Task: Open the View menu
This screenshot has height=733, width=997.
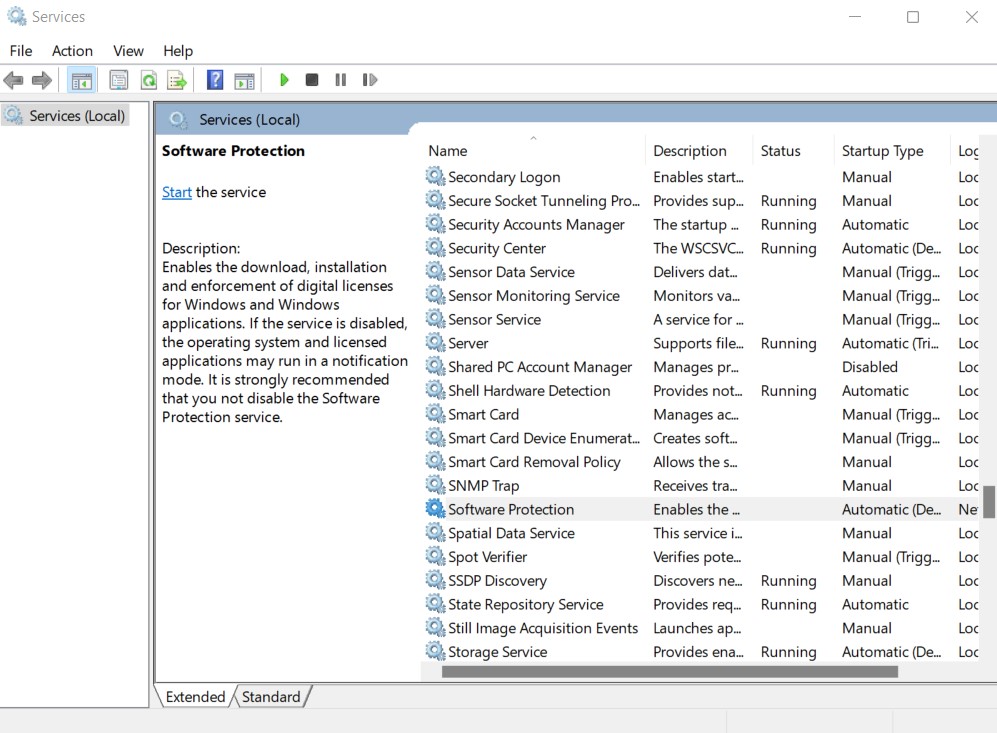Action: click(128, 51)
